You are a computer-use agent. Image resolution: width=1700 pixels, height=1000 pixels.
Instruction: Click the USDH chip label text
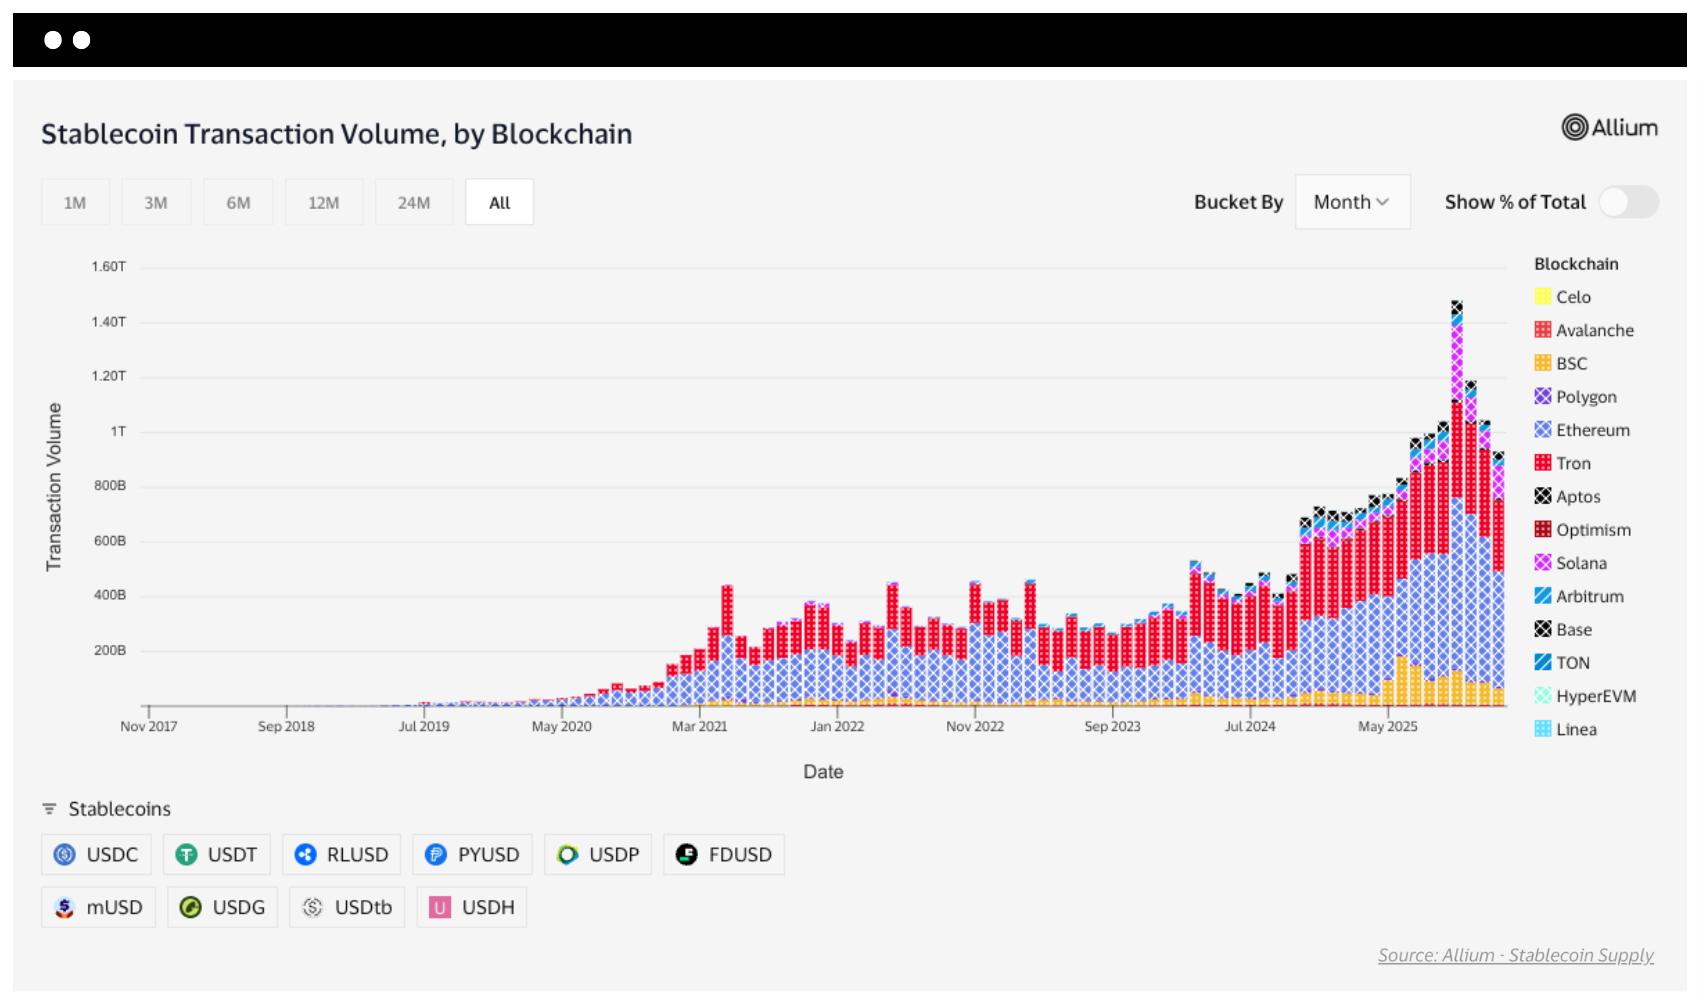point(488,907)
